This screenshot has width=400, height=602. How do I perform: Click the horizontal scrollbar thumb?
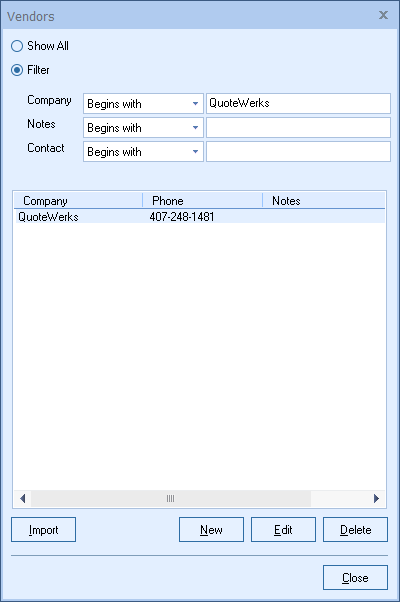coord(170,498)
